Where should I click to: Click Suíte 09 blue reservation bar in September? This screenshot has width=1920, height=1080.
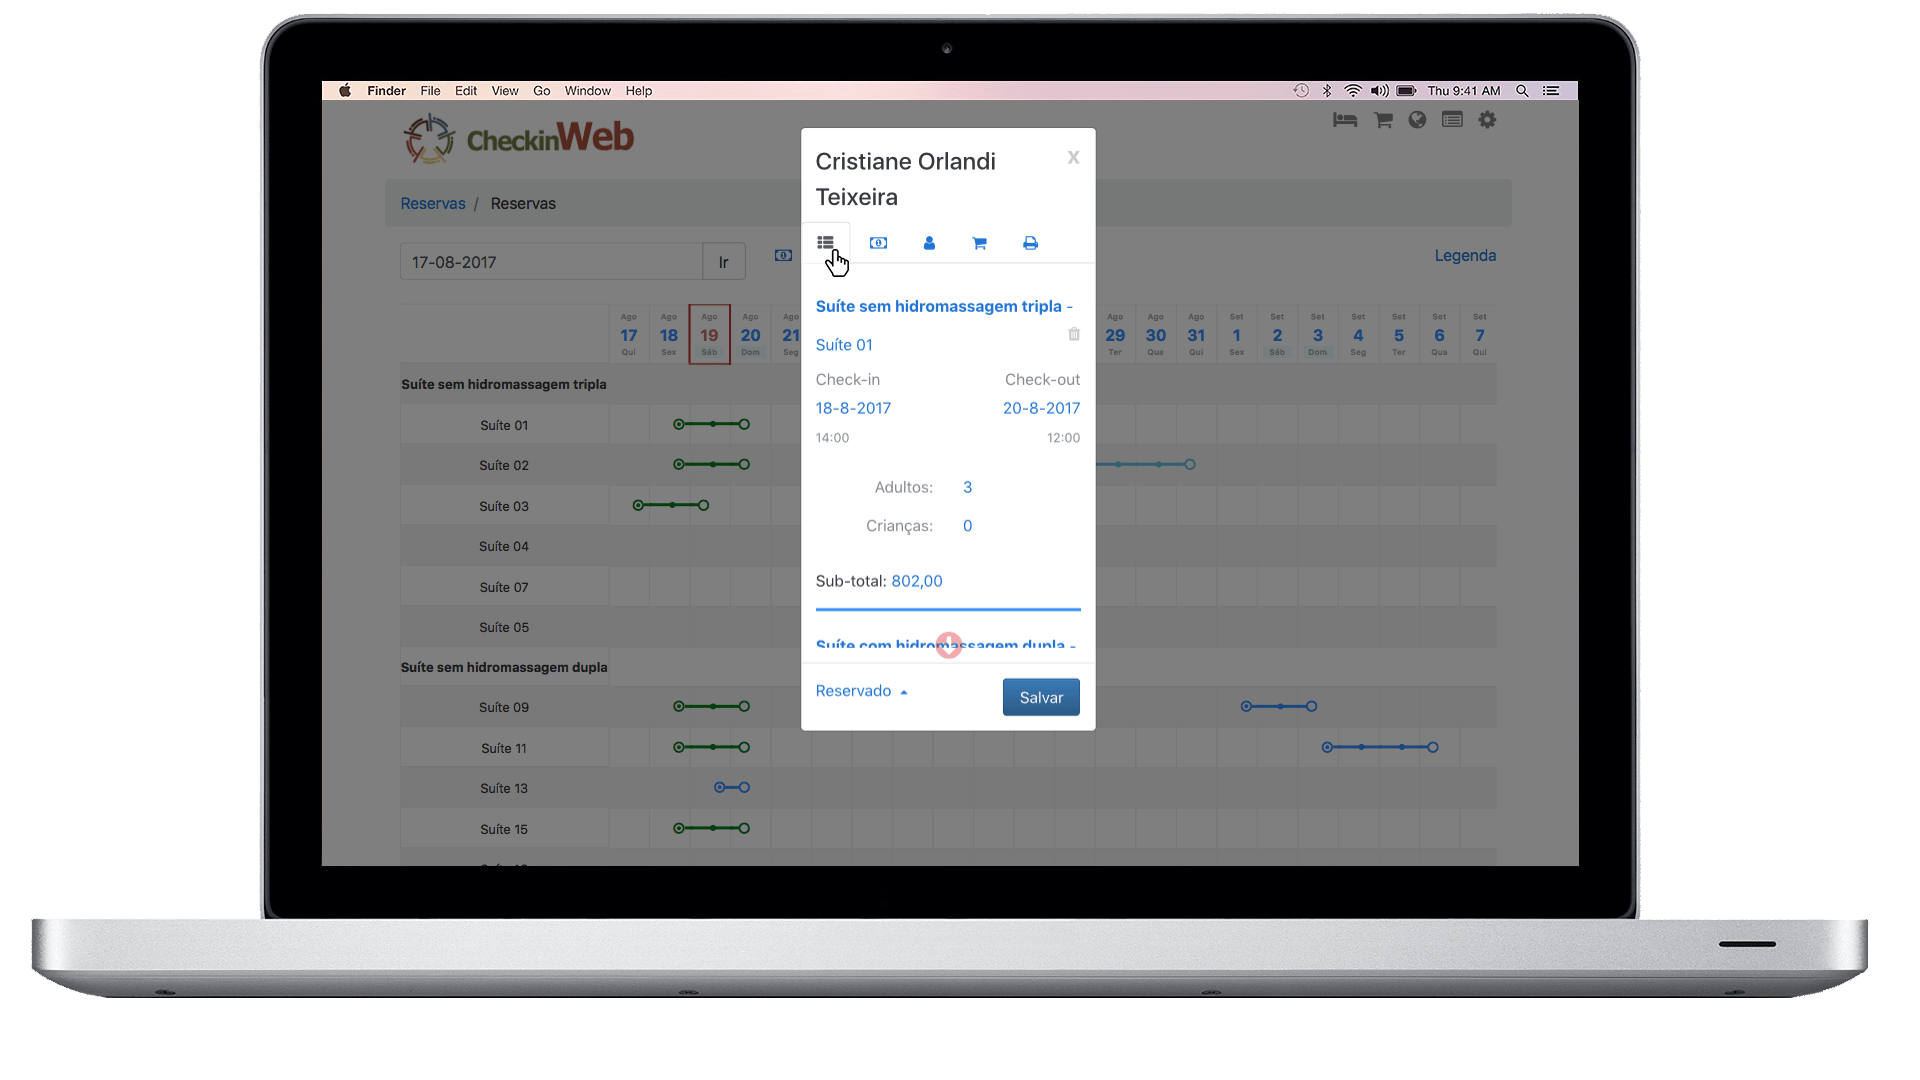(1279, 706)
